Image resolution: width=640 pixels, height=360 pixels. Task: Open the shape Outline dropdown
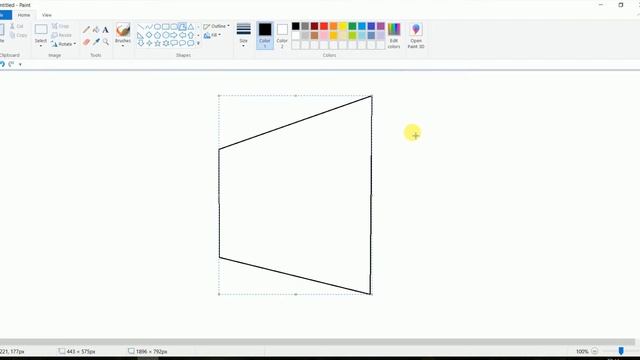click(216, 26)
